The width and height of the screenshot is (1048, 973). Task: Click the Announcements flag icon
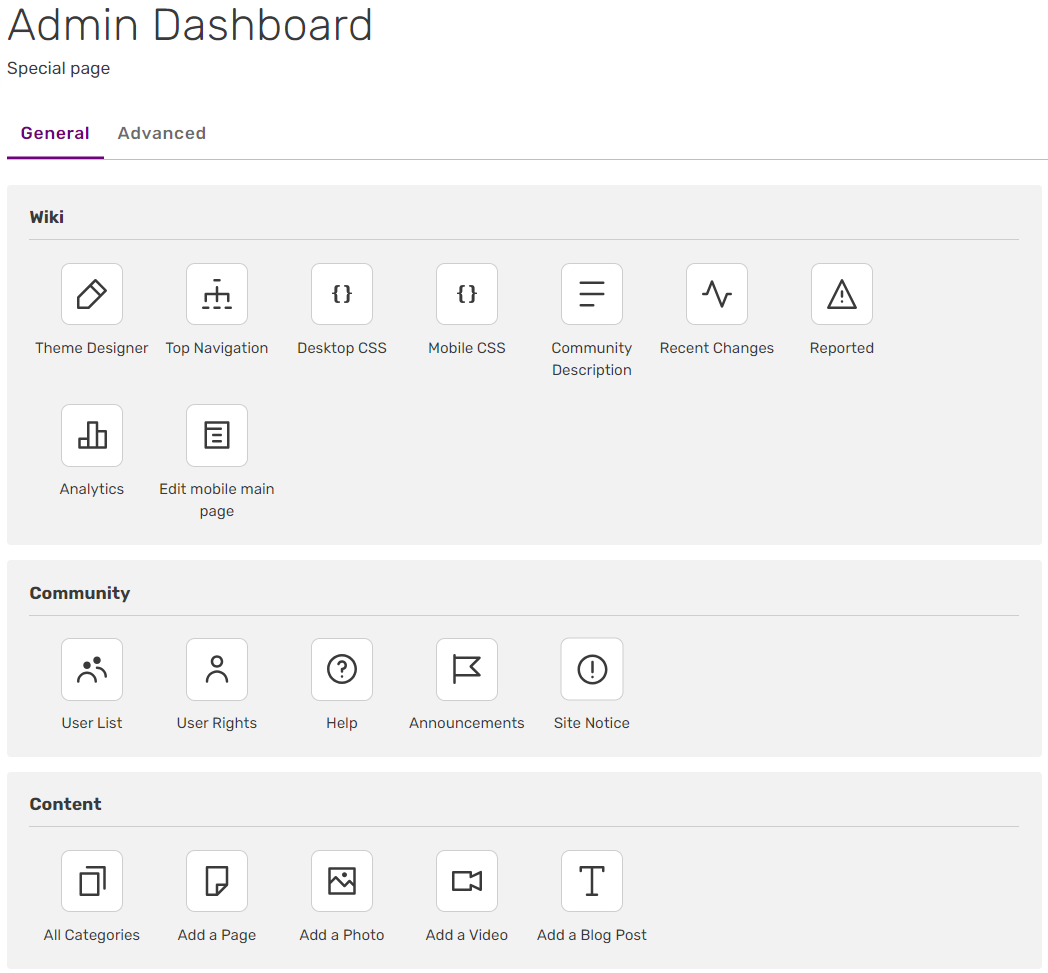pyautogui.click(x=467, y=669)
